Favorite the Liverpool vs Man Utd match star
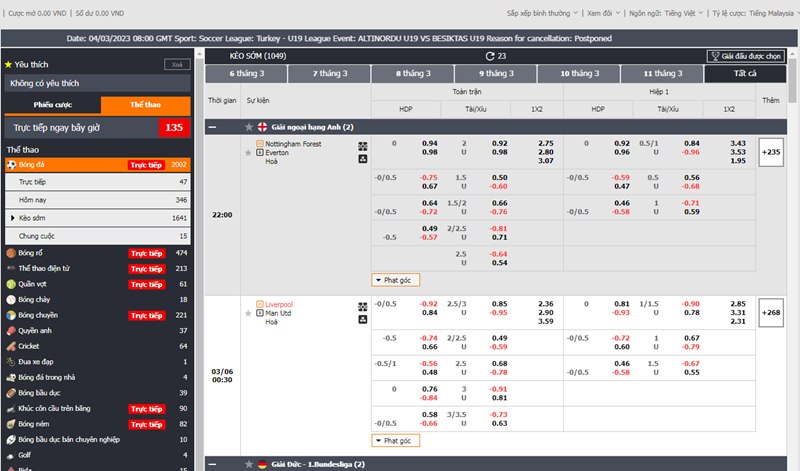 (x=248, y=313)
